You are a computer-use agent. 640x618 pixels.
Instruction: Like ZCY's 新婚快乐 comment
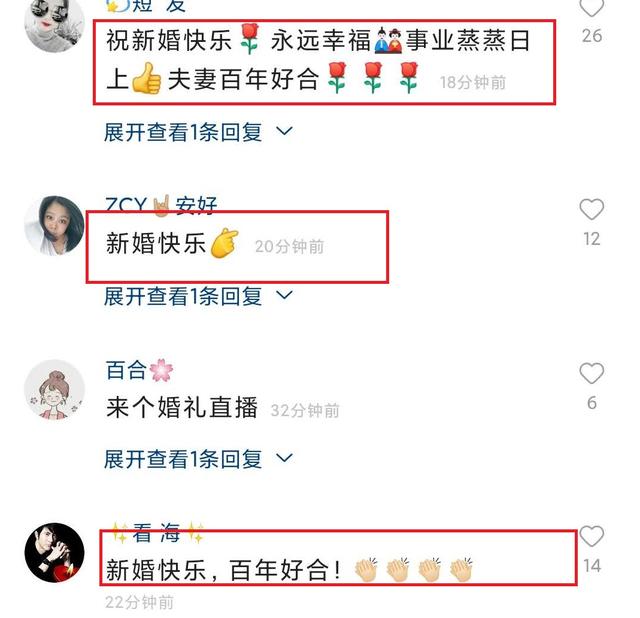tap(591, 209)
